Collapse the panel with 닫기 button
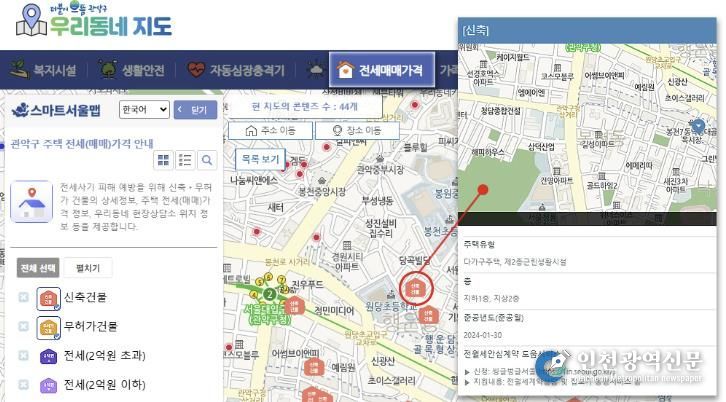726x402 pixels. (x=193, y=110)
